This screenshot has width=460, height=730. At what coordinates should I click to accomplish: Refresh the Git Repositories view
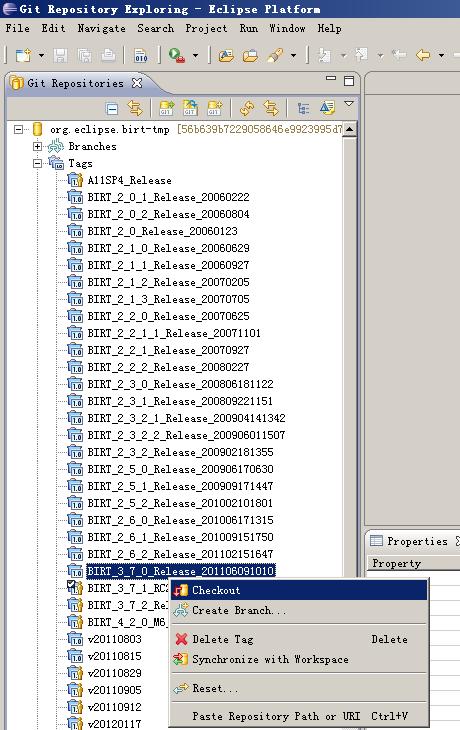247,108
